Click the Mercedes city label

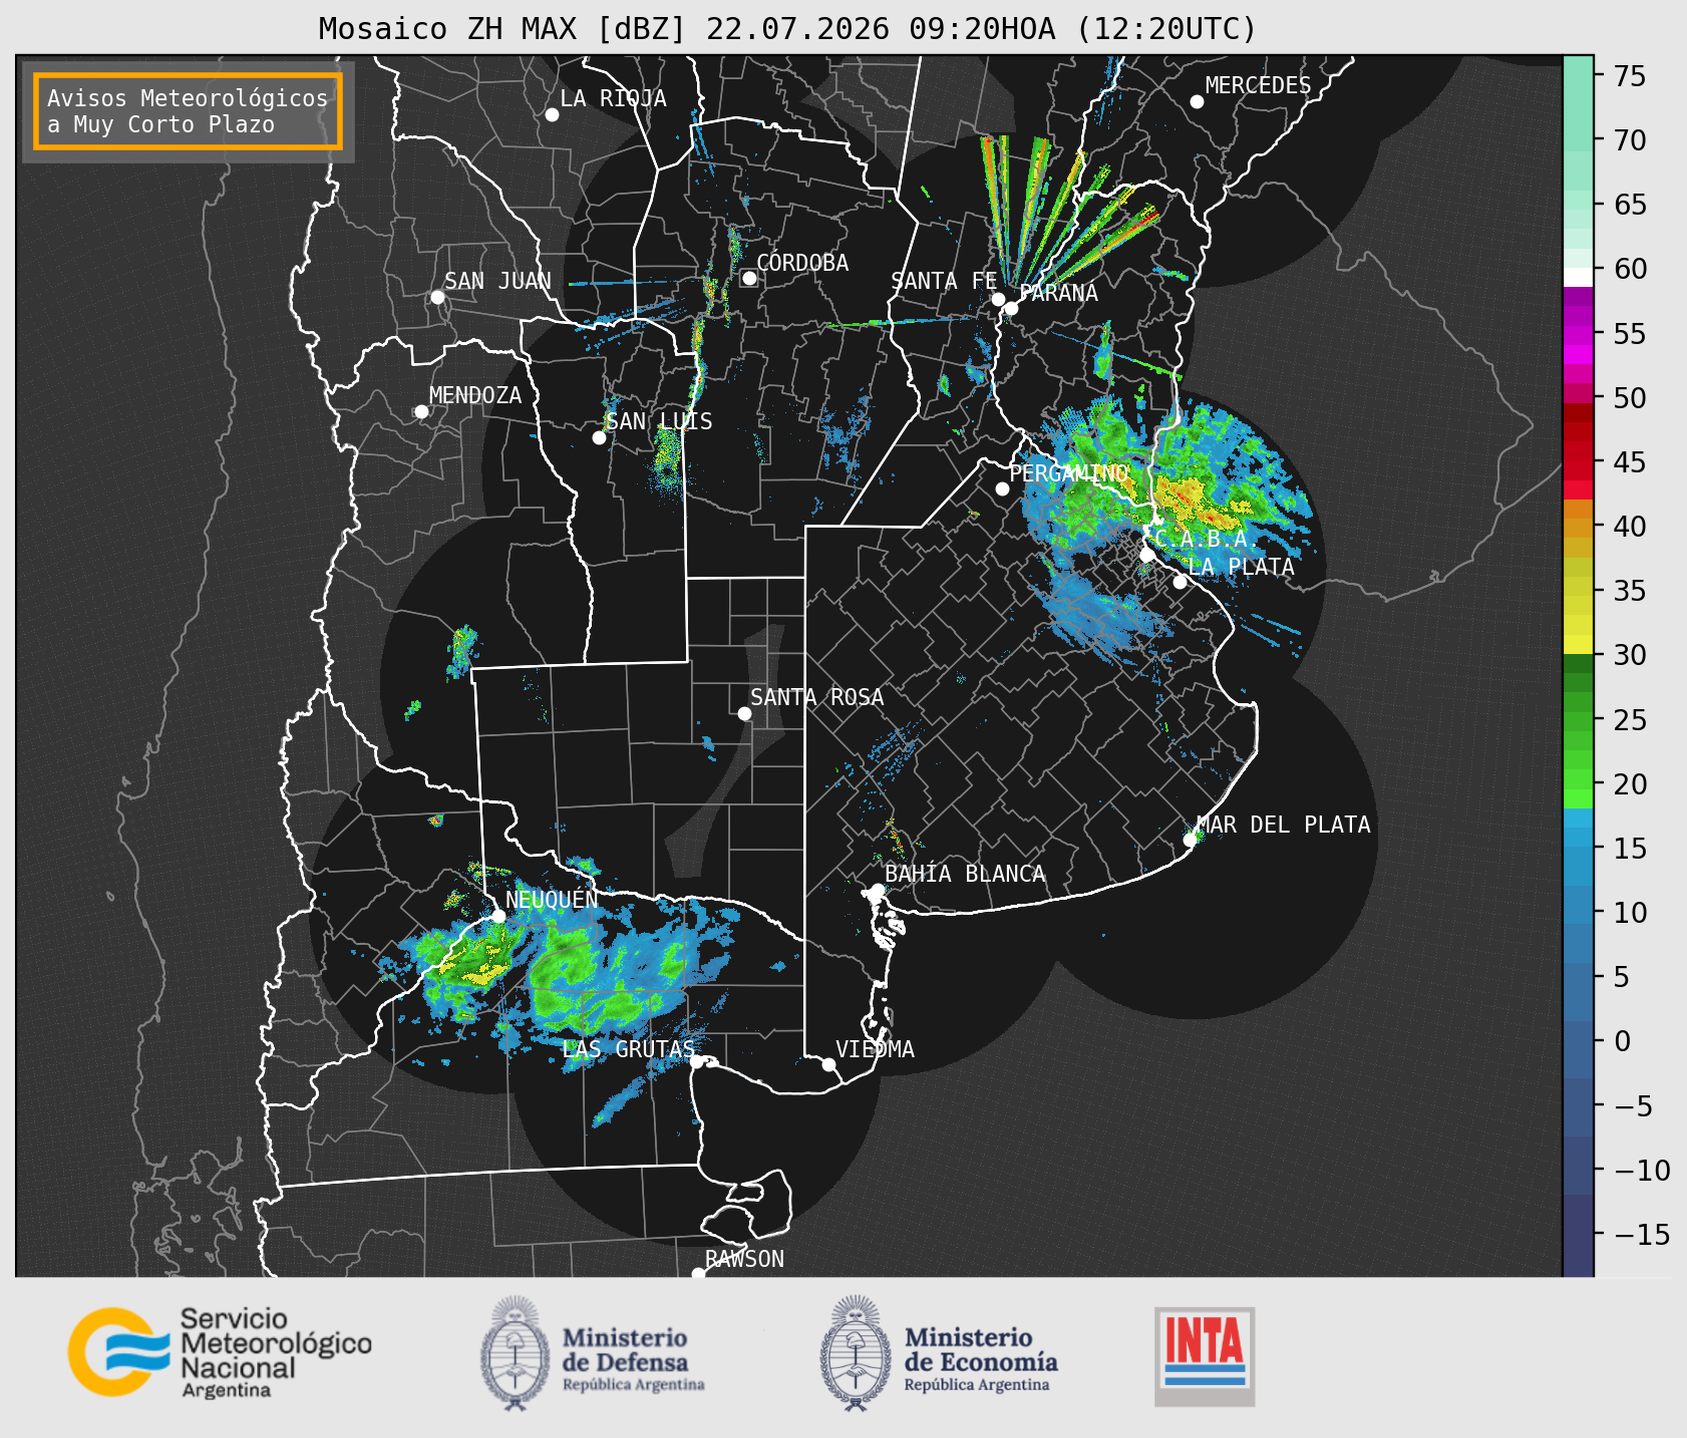(x=1258, y=85)
